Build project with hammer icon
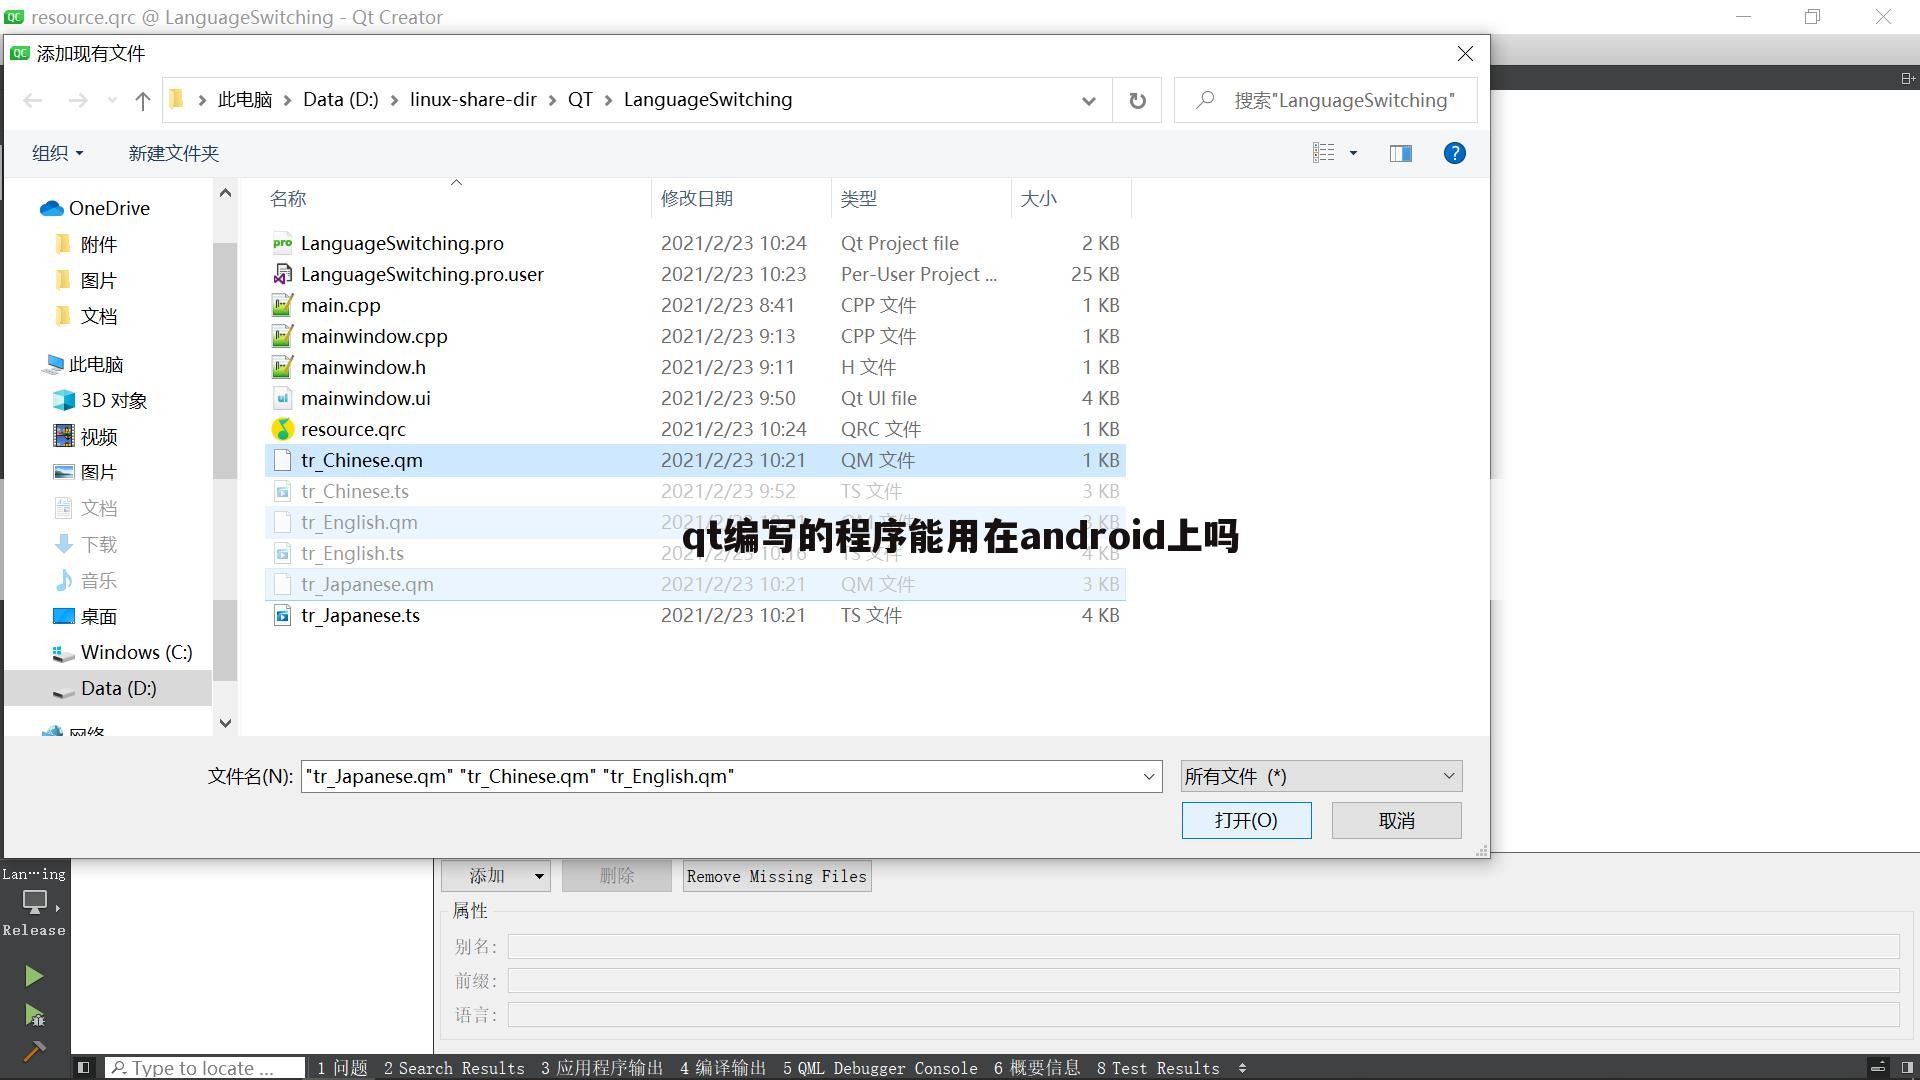1920x1080 pixels. click(x=34, y=1051)
